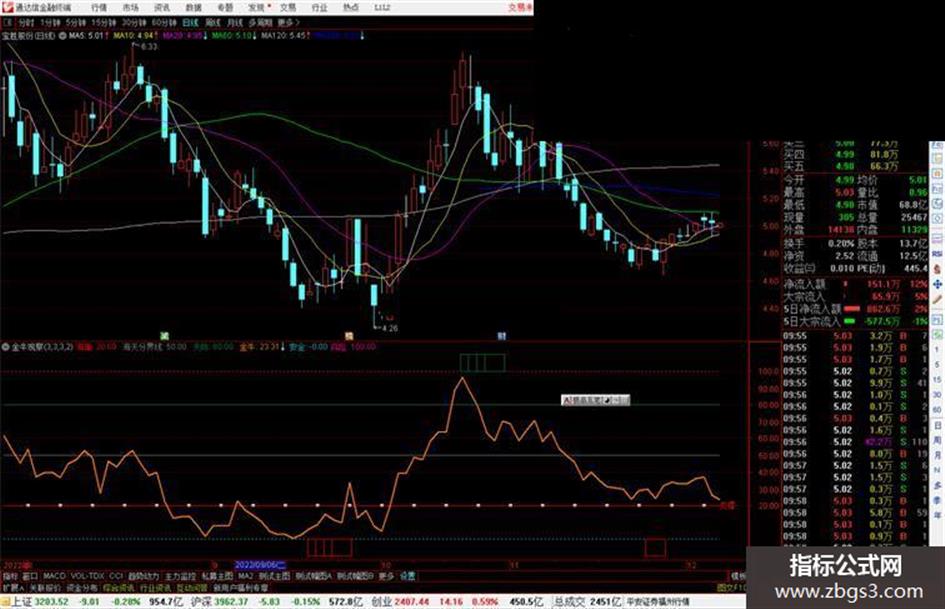Screen dimensions: 945x609
Task: Click the 60 minute shortcut in right sidebar
Action: (937, 410)
